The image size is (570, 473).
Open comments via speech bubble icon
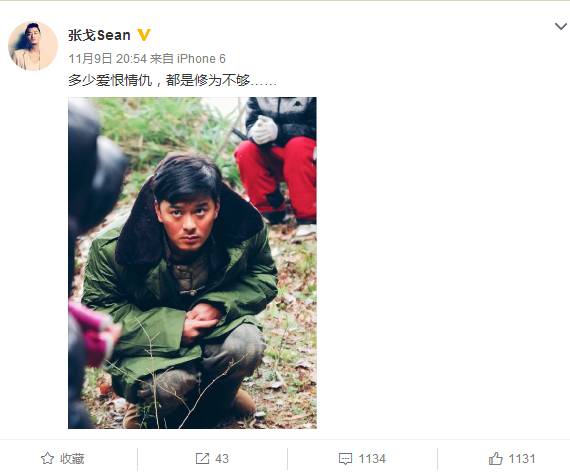tap(345, 459)
